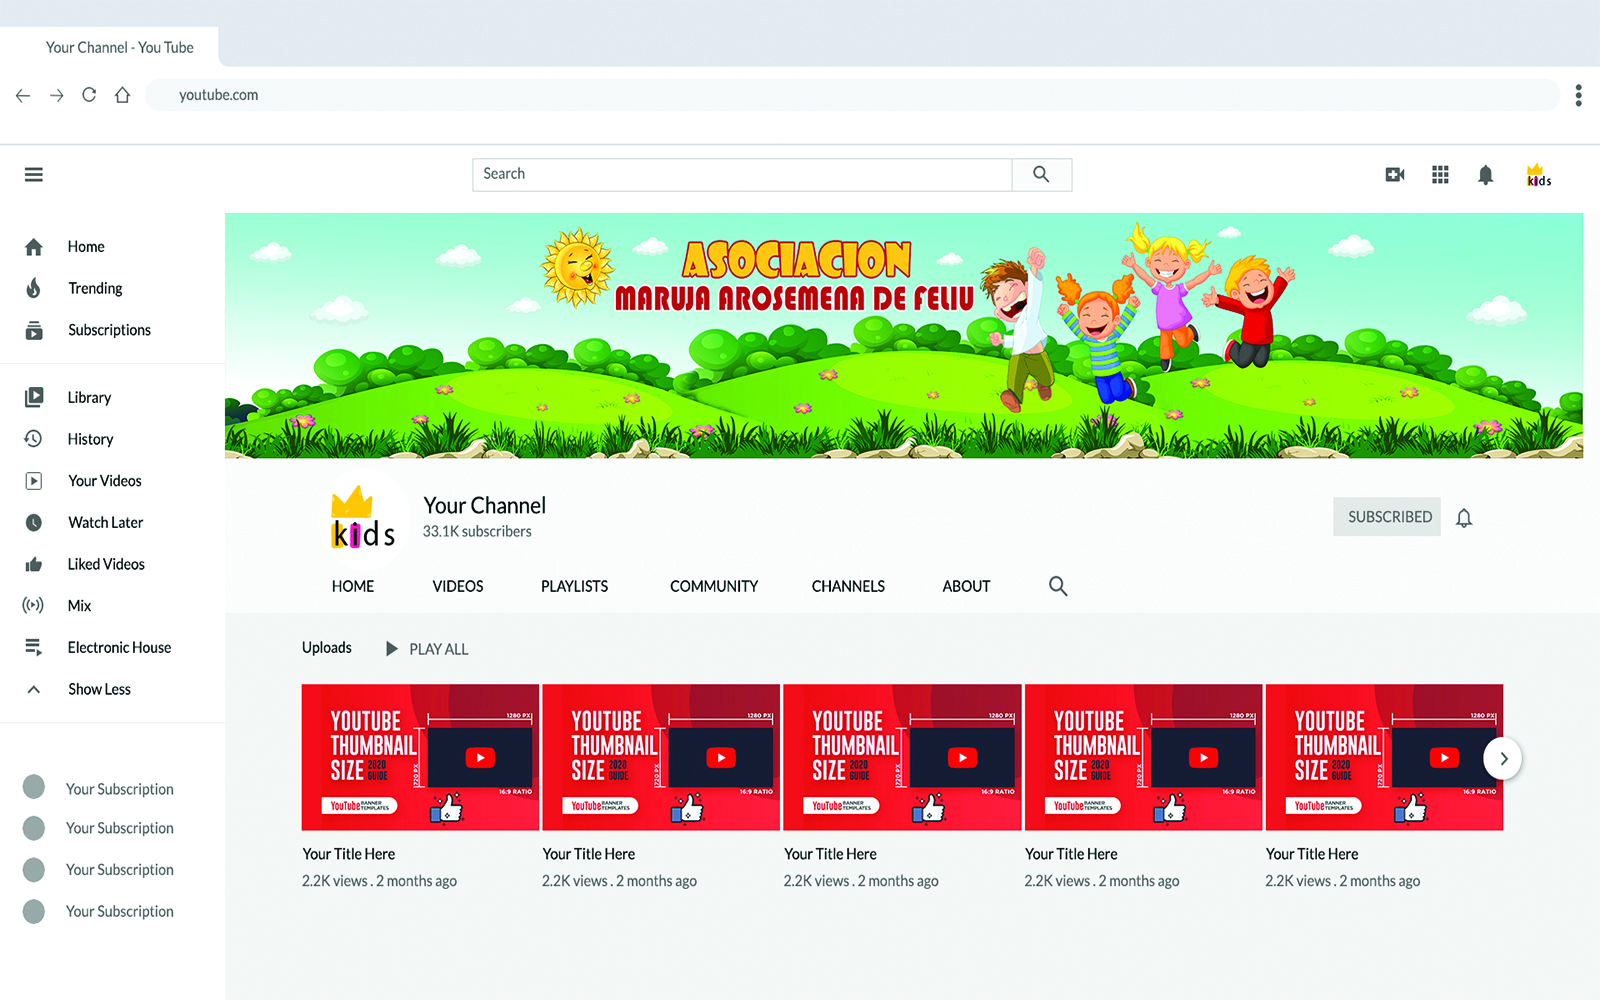The width and height of the screenshot is (1600, 1000).
Task: Toggle the SUBSCRIBED button
Action: pos(1388,517)
